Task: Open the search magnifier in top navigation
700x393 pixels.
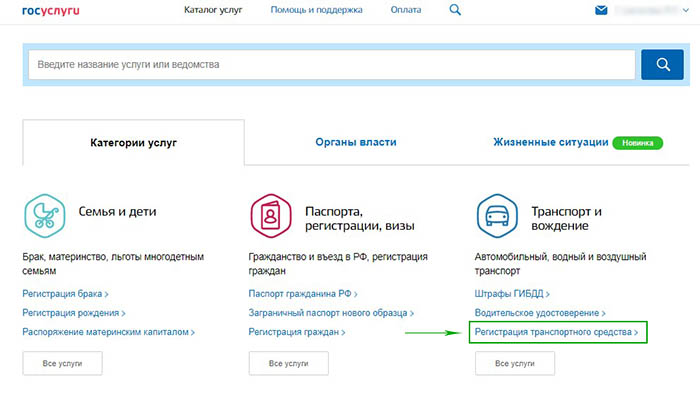Action: pos(455,10)
